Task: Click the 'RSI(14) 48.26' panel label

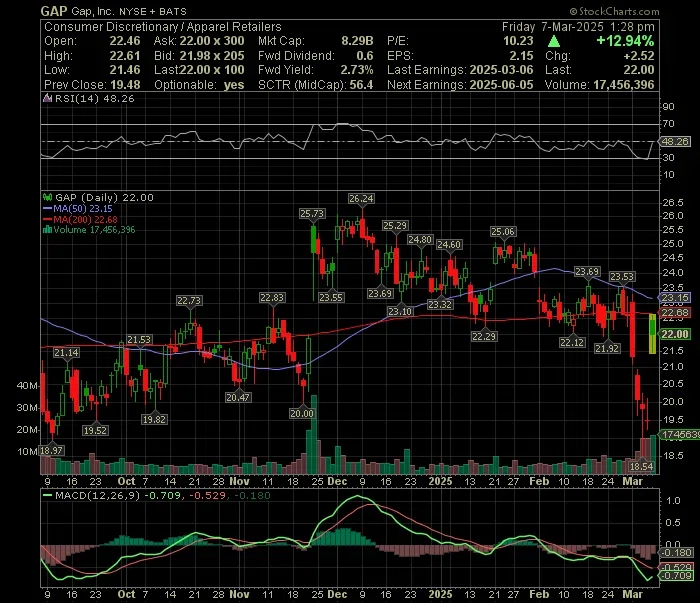Action: point(94,99)
